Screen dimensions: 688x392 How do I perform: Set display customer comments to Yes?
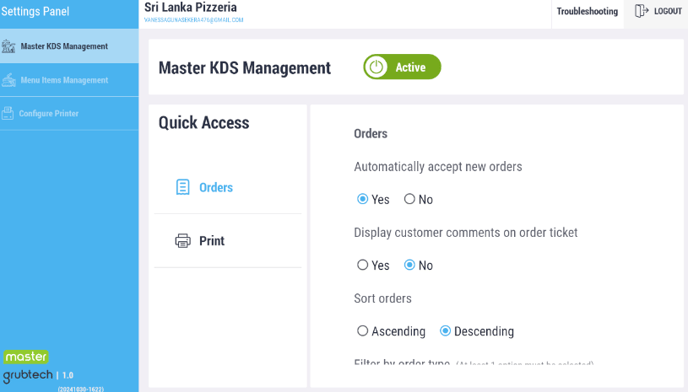[362, 265]
